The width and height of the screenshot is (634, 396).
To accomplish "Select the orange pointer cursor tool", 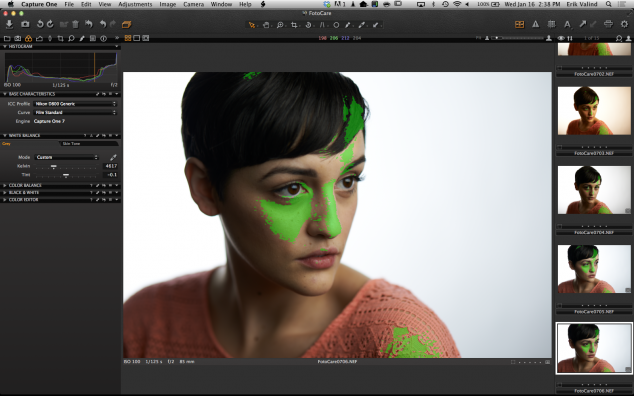I will (x=252, y=25).
